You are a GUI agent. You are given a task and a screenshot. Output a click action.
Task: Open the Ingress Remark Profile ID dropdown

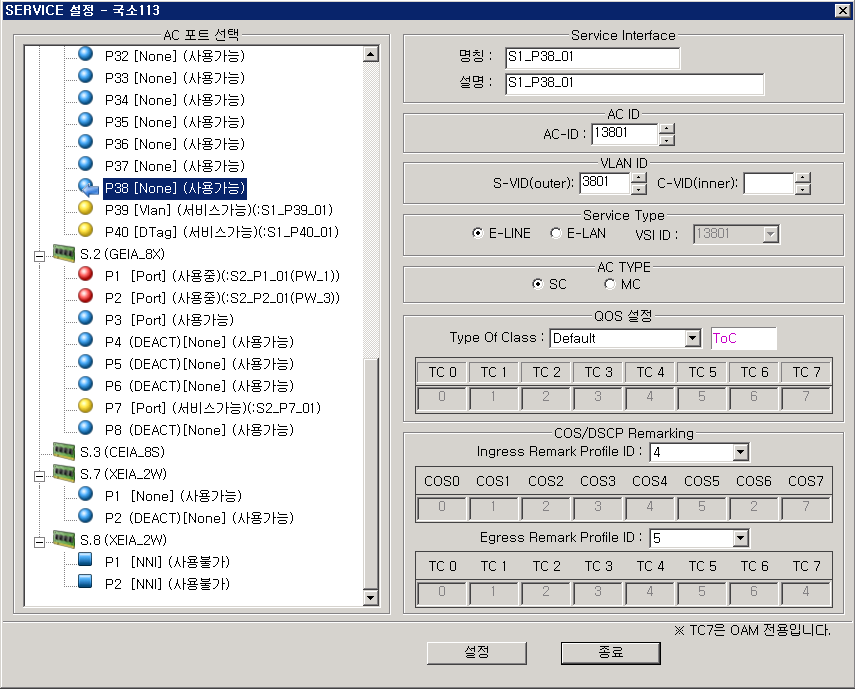(740, 452)
